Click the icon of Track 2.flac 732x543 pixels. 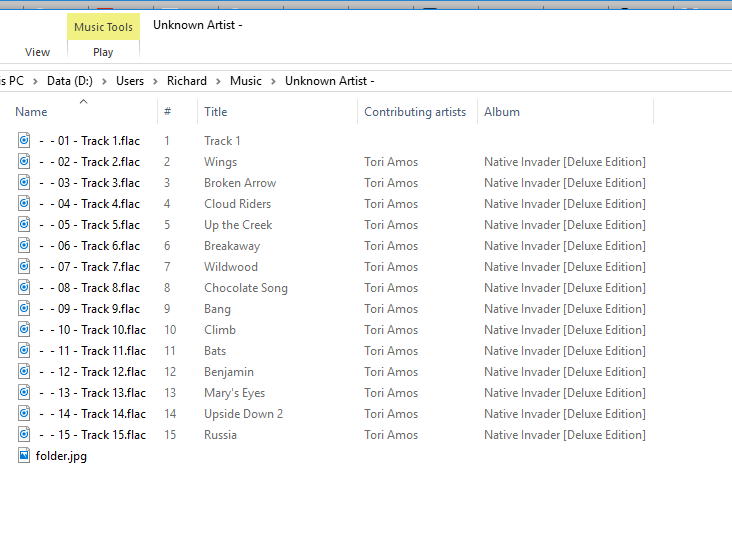click(x=25, y=162)
